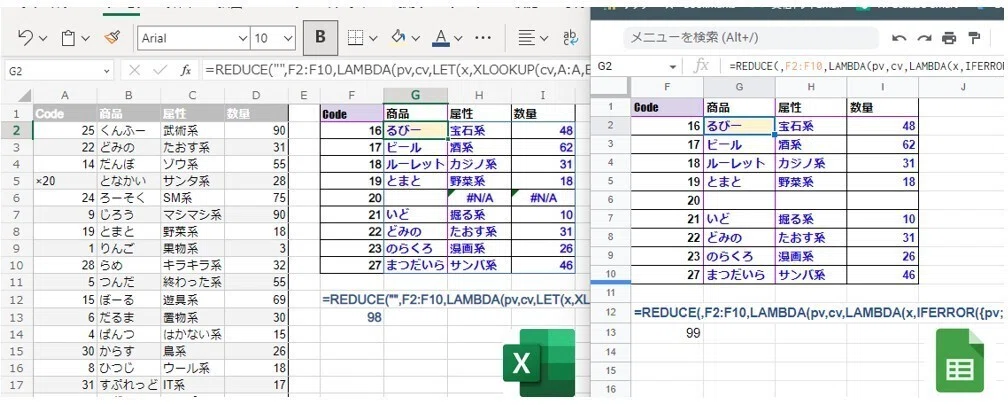Click the REDUCE formula text in Sheets row 12
The width and height of the screenshot is (1008, 405).
pos(819,312)
